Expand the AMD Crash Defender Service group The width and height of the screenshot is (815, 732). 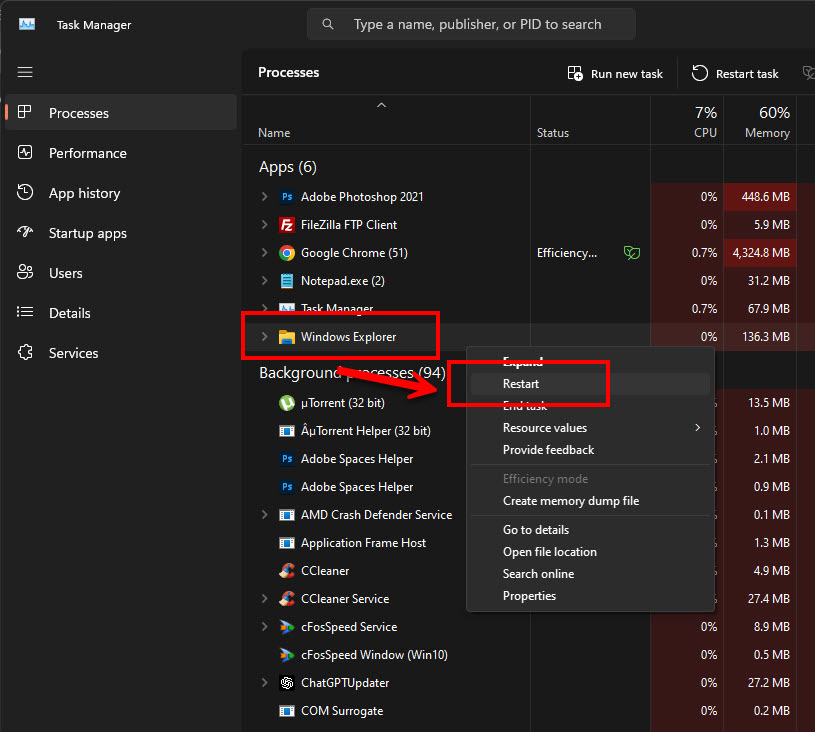pos(265,515)
